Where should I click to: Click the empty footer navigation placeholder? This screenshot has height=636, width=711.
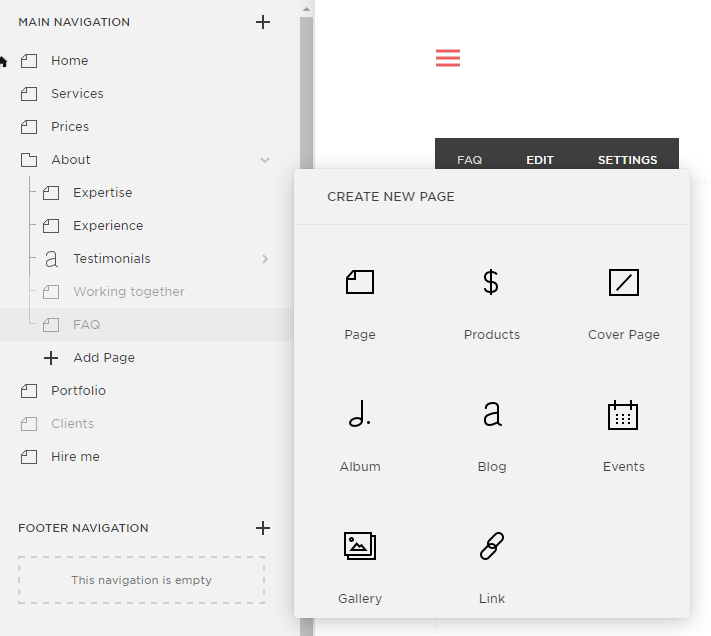pos(141,580)
